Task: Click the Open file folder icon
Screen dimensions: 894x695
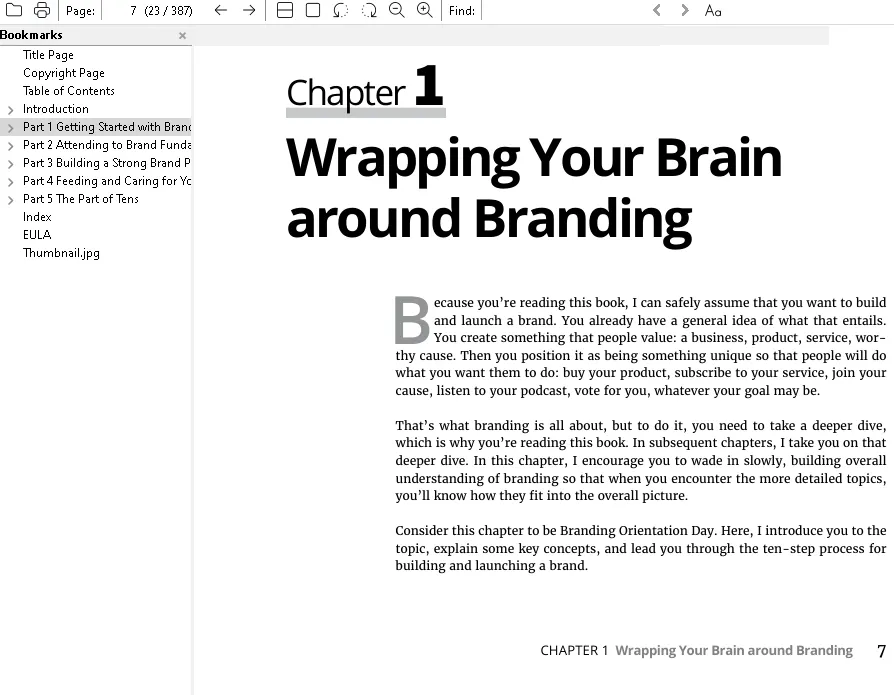Action: click(x=14, y=11)
